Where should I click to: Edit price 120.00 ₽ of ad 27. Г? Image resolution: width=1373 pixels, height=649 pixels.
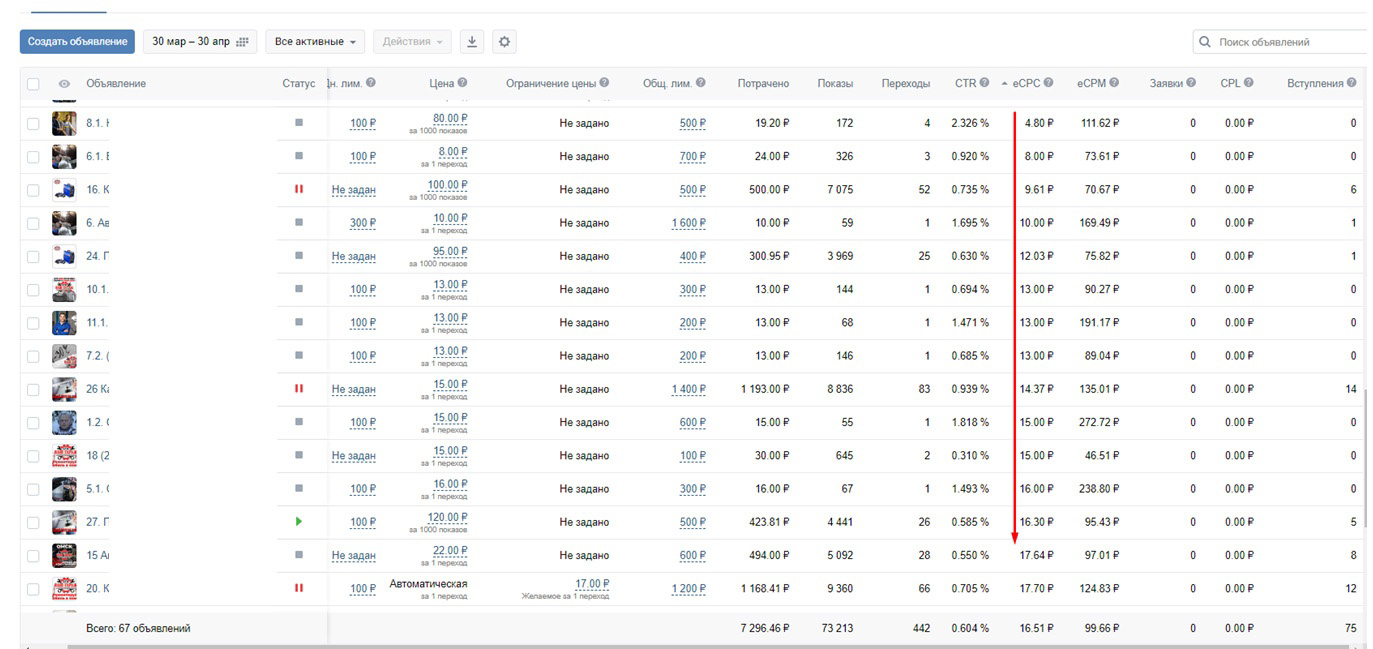click(x=448, y=518)
